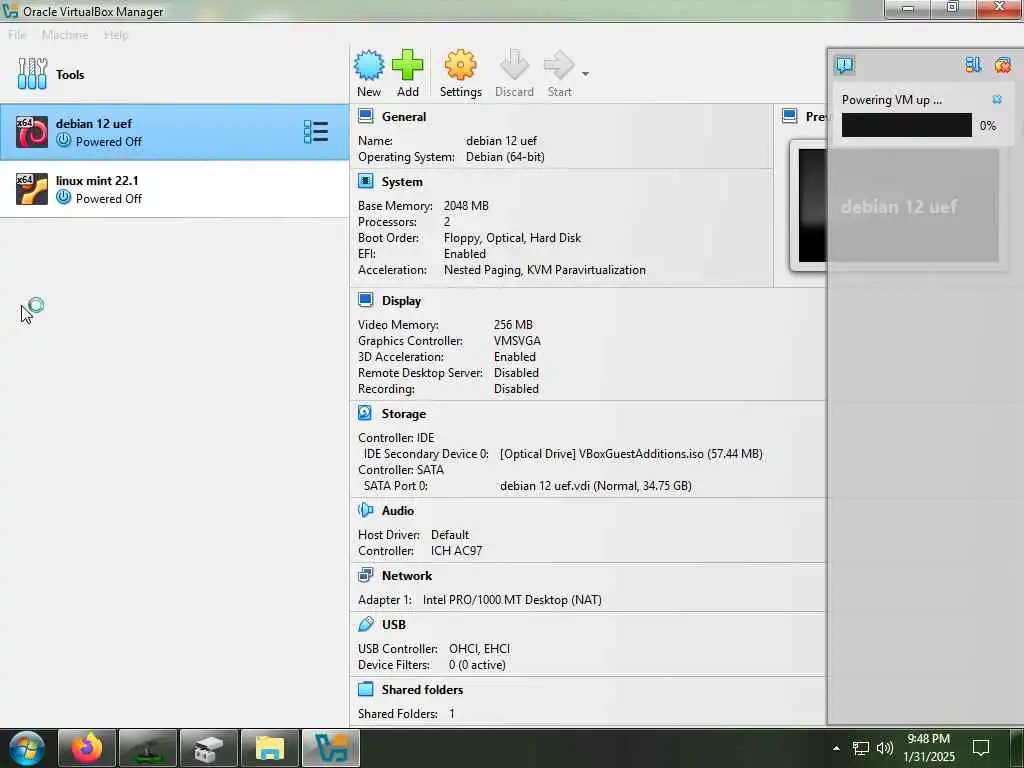1024x768 pixels.
Task: Open the General settings heading link
Action: [x=404, y=117]
